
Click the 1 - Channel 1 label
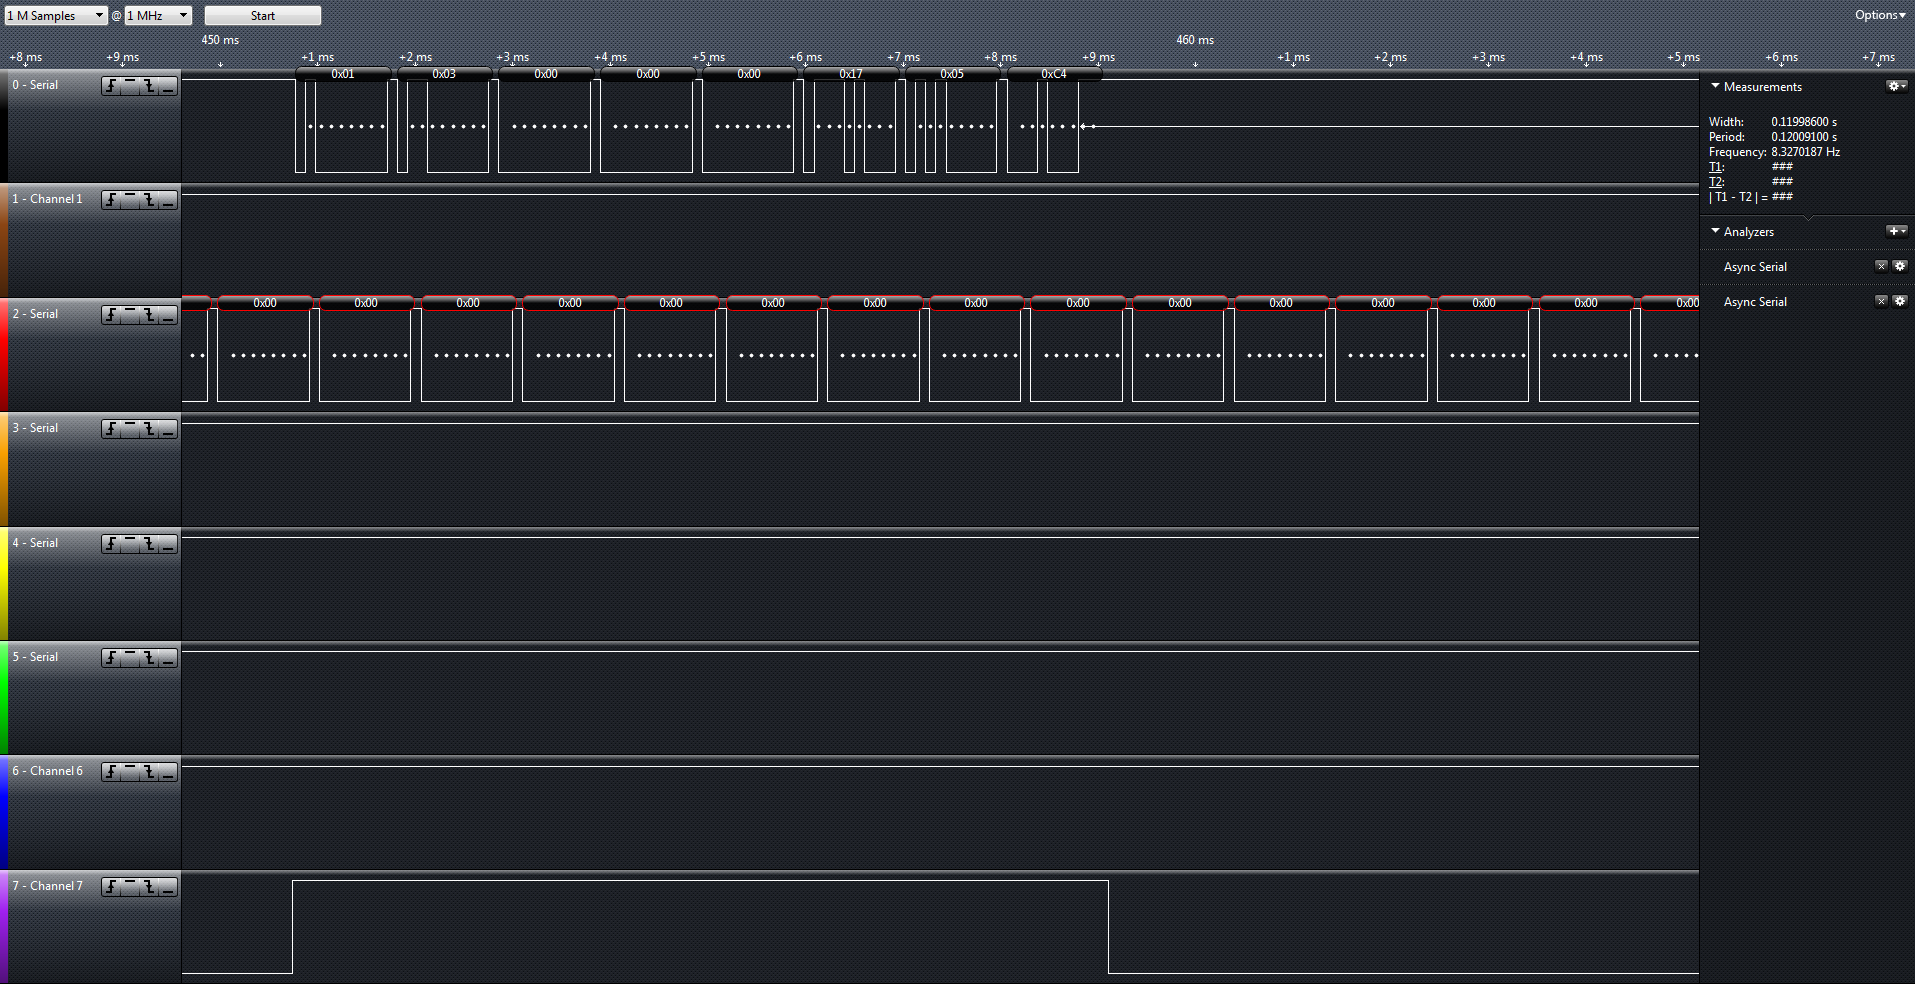point(47,199)
